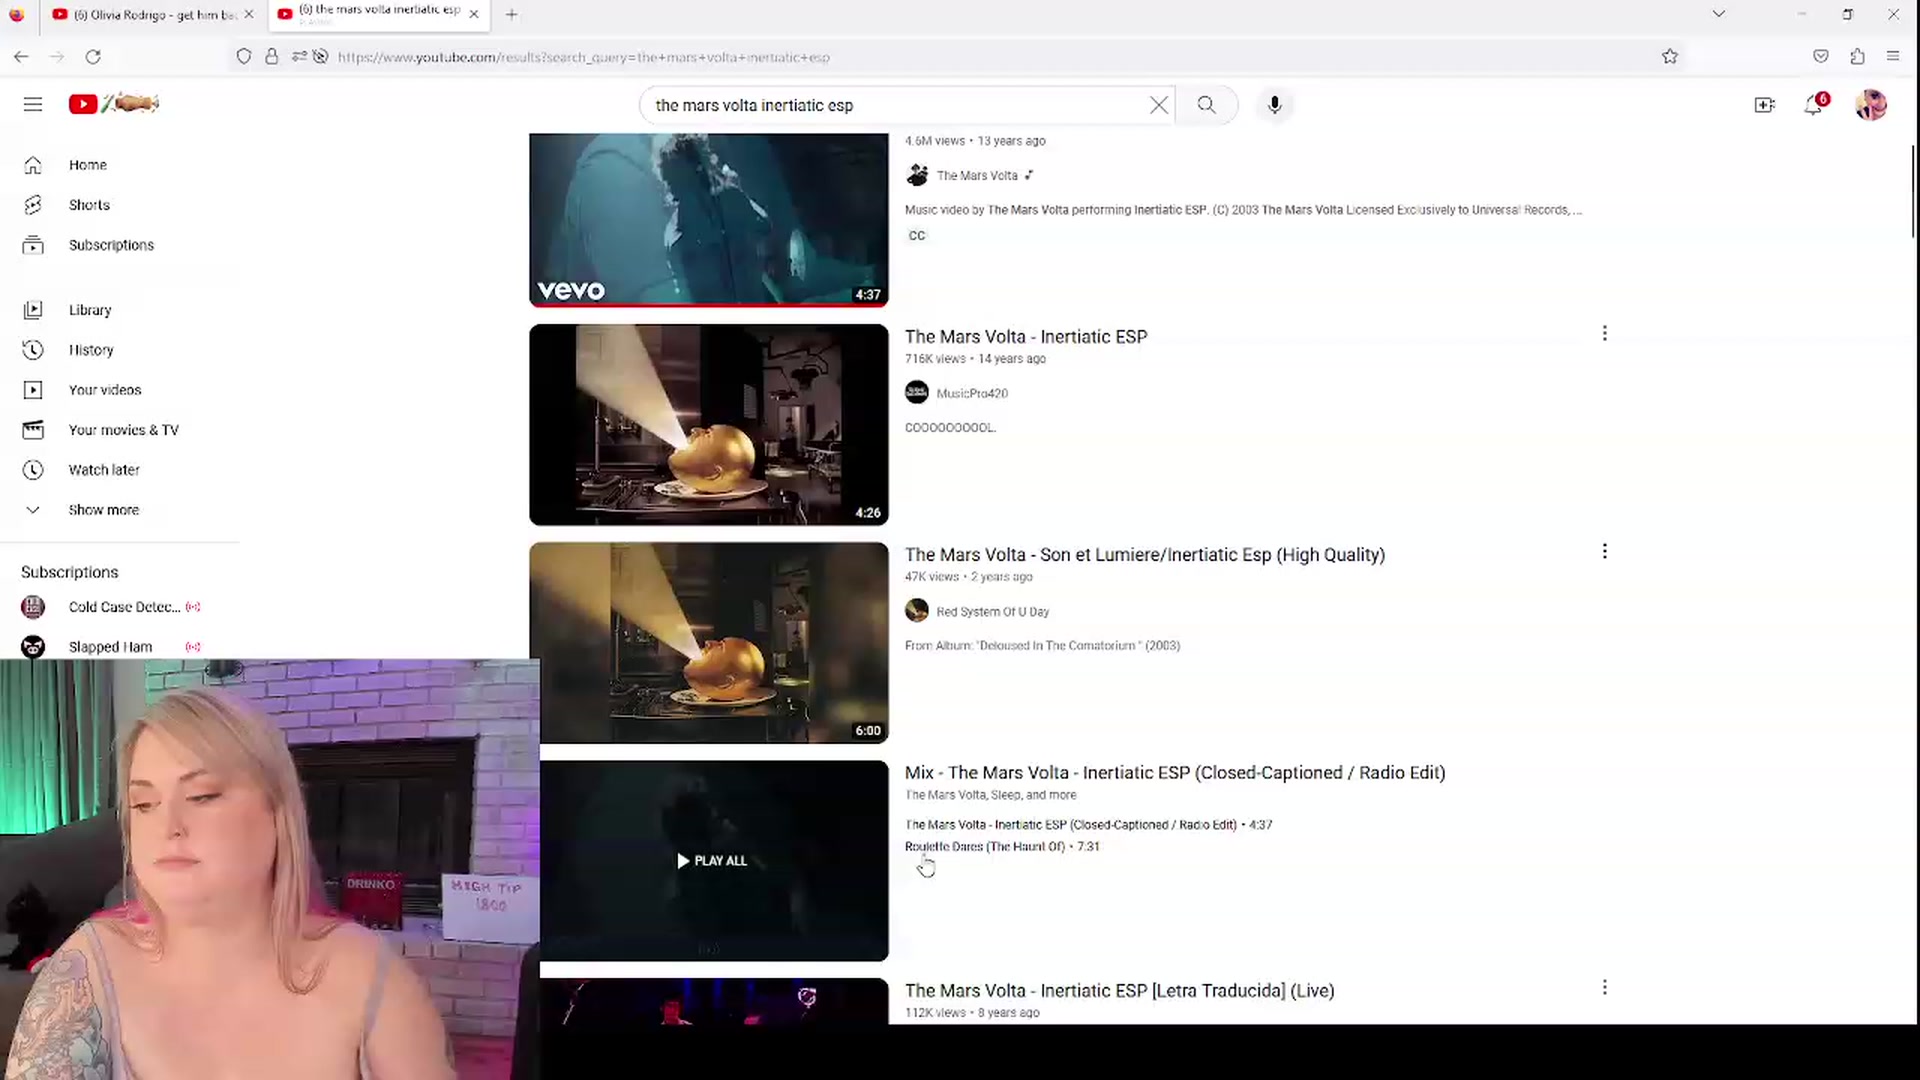Click the Watch later clock icon
1920x1080 pixels.
[33, 470]
